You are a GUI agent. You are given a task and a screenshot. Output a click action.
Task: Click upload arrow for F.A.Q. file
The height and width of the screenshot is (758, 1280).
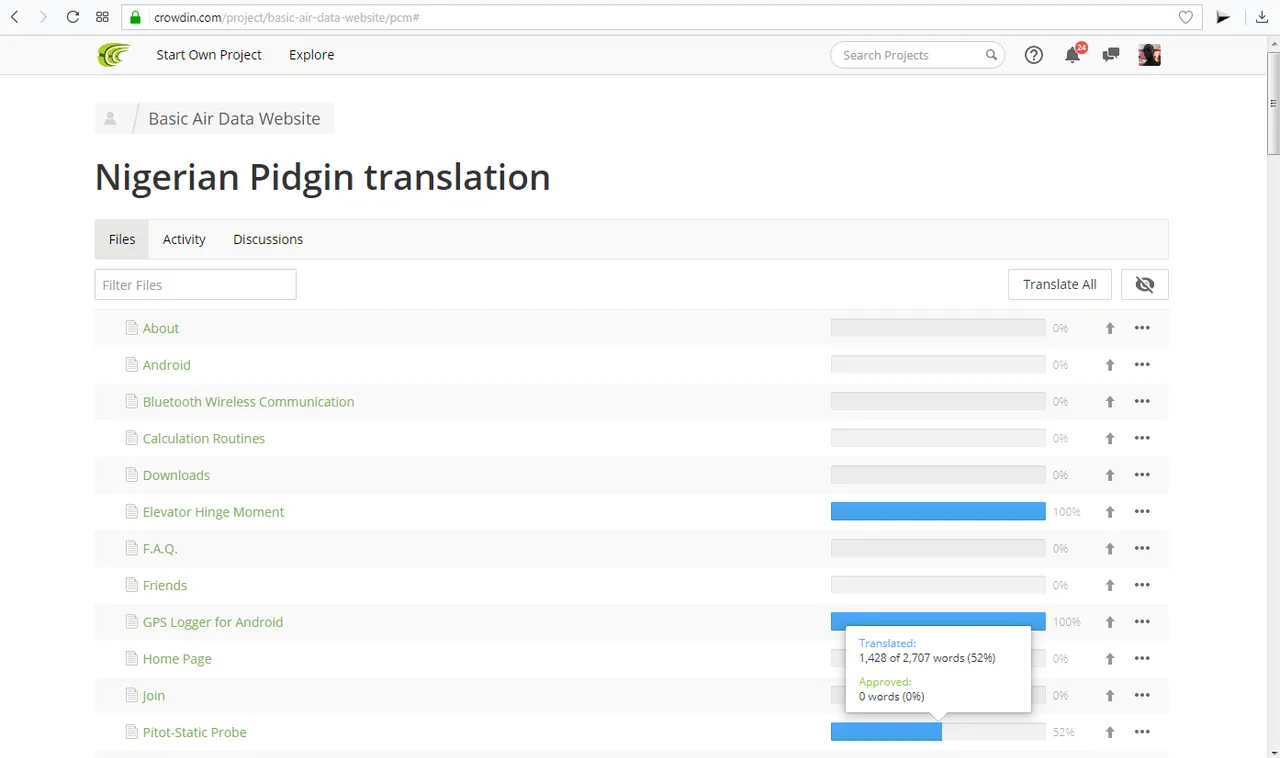pos(1109,548)
